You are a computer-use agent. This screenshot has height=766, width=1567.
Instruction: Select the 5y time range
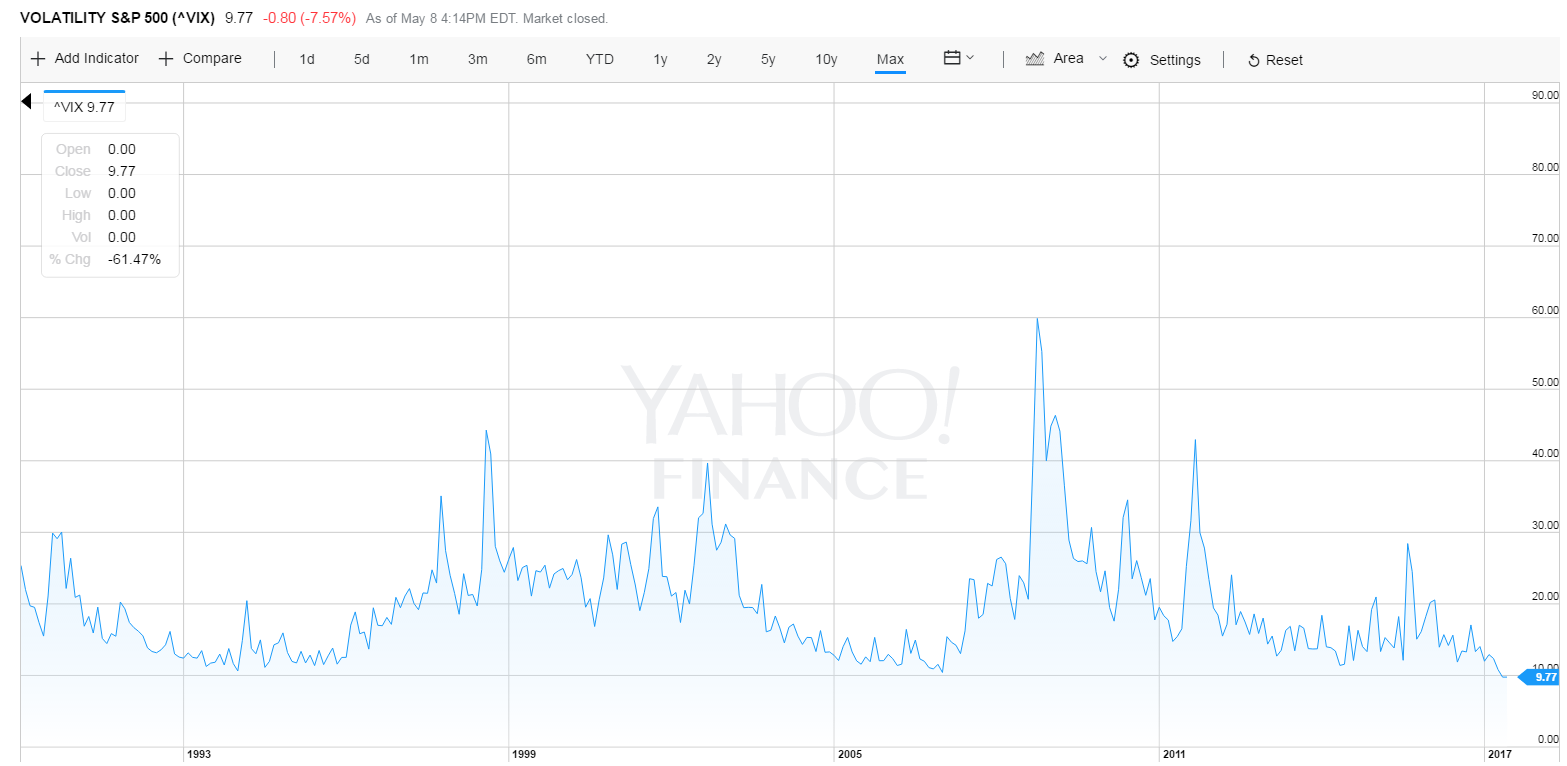(768, 59)
